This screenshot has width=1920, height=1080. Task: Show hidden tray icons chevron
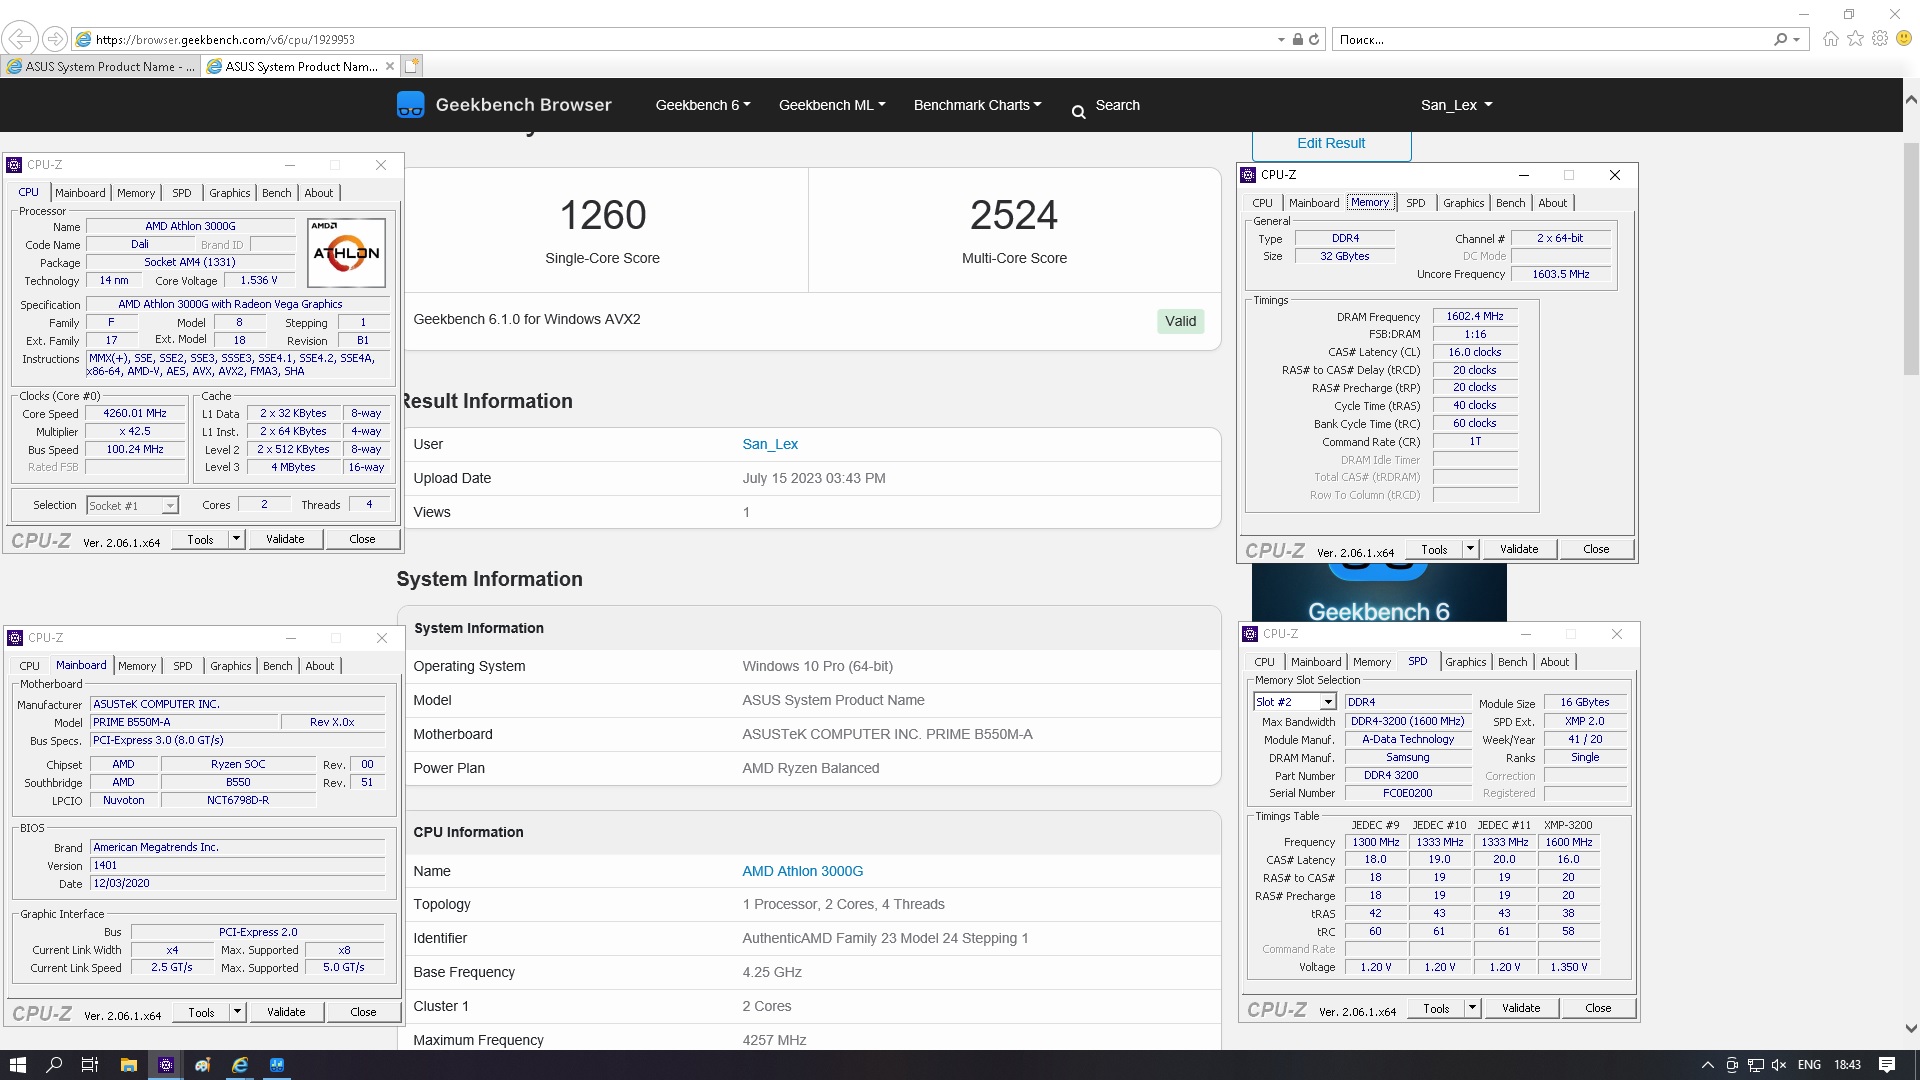tap(1707, 1065)
